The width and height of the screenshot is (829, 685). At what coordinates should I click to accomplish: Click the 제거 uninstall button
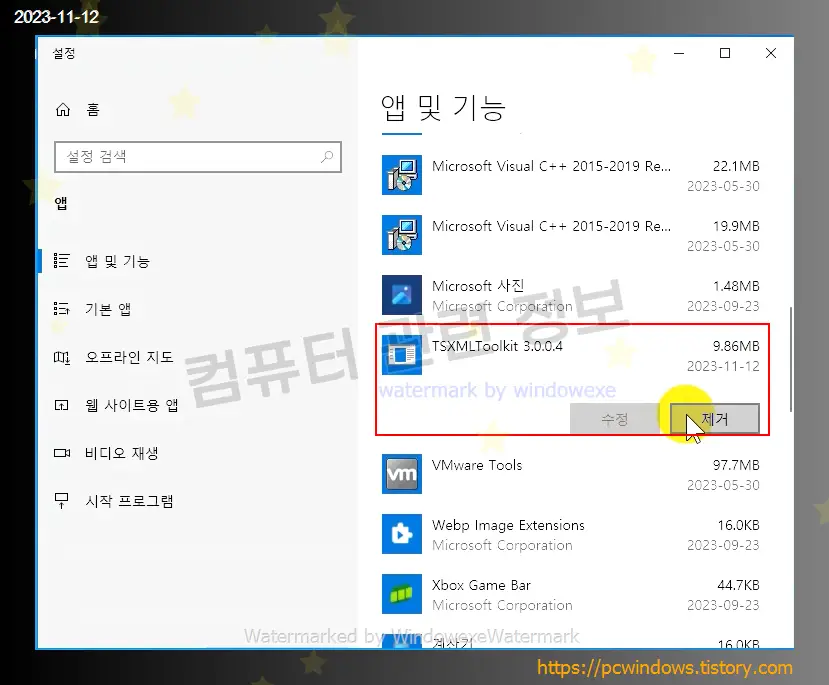(x=715, y=419)
